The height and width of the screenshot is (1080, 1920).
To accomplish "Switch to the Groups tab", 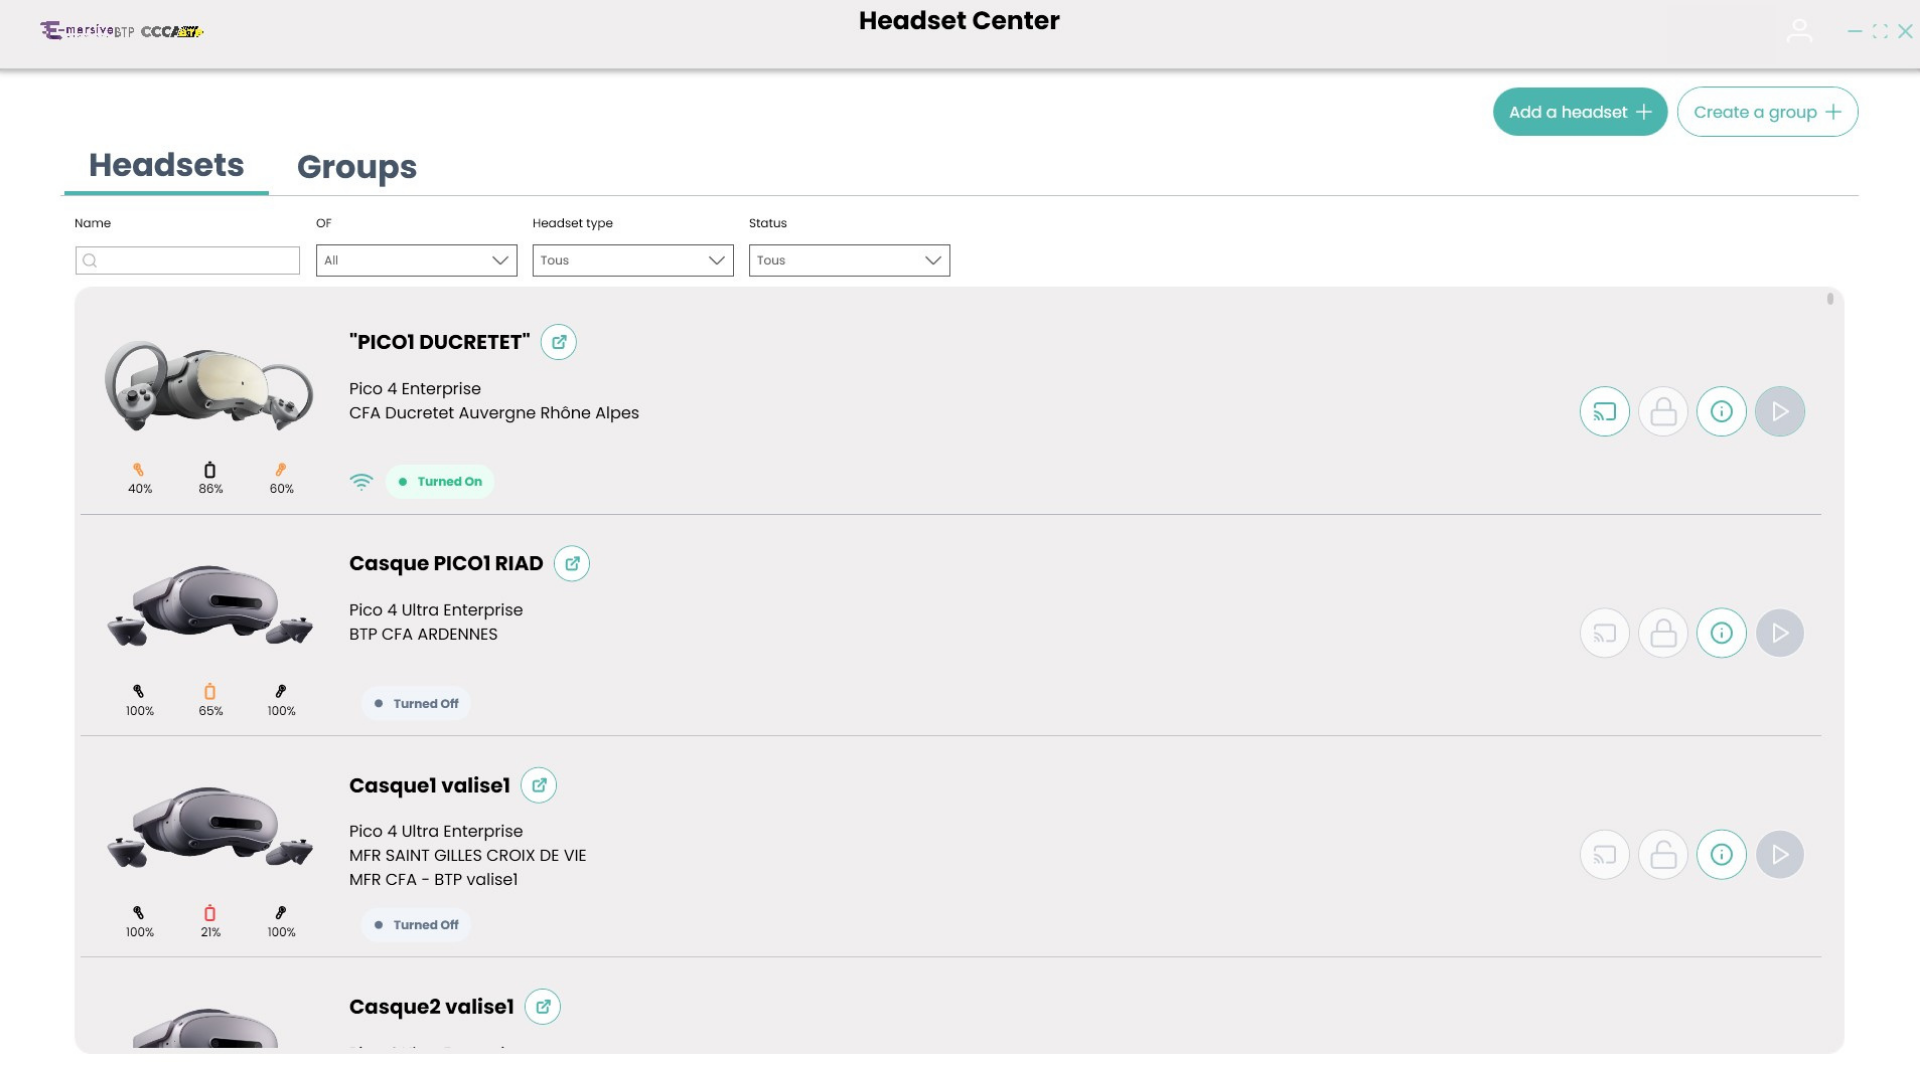I will (356, 167).
